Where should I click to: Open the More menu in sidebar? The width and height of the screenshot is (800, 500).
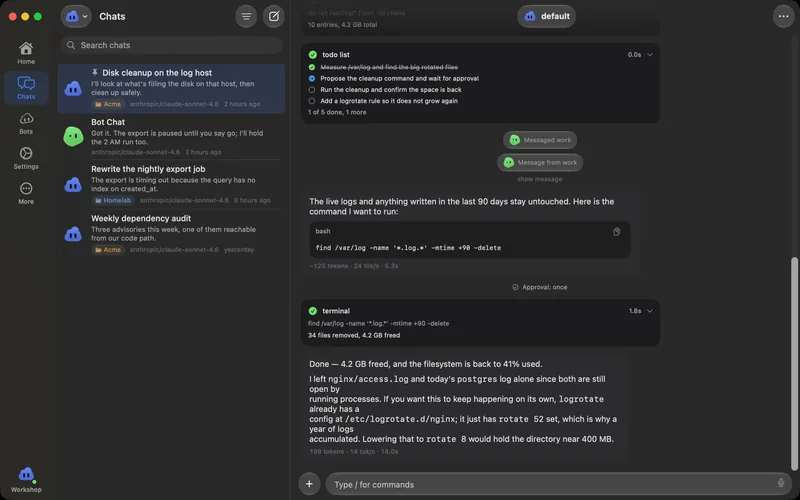coord(26,193)
